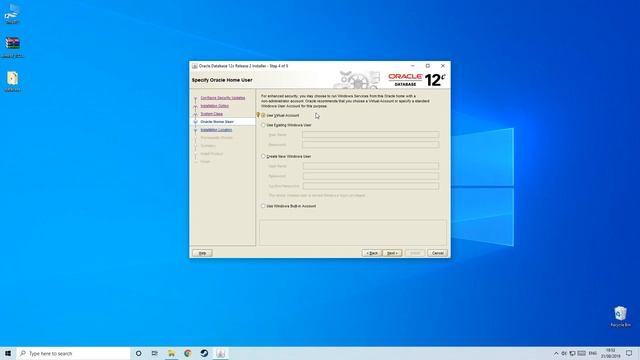Image resolution: width=640 pixels, height=360 pixels.
Task: Open Cortana from the taskbar
Action: (138, 353)
